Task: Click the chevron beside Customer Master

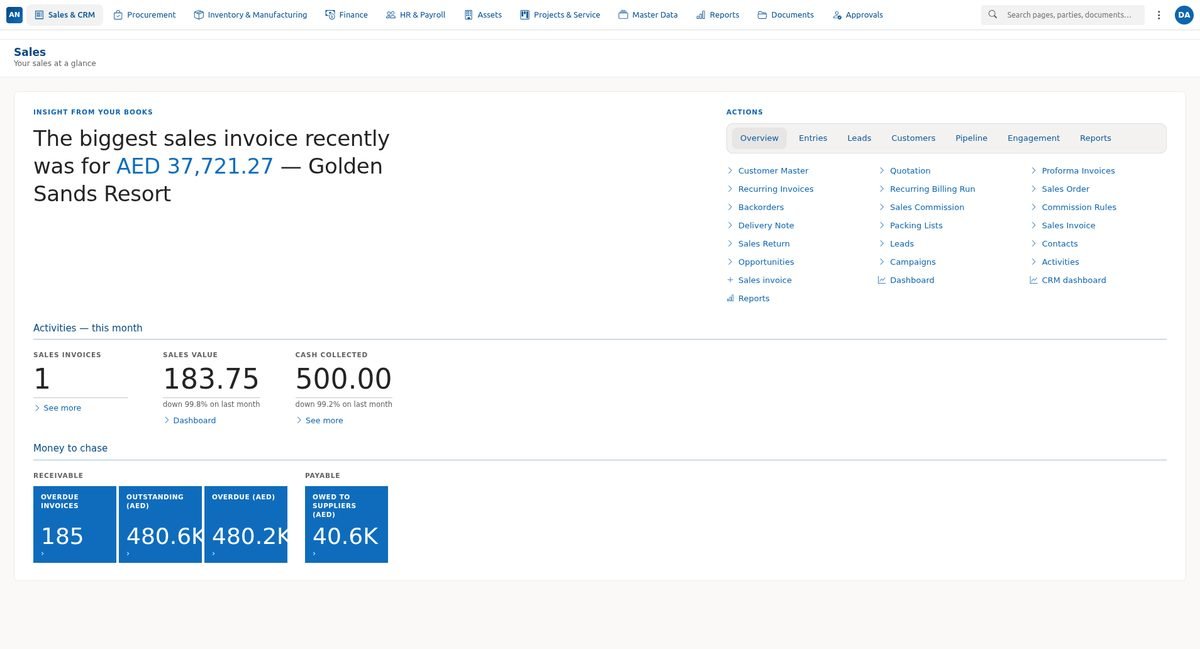Action: pyautogui.click(x=730, y=171)
